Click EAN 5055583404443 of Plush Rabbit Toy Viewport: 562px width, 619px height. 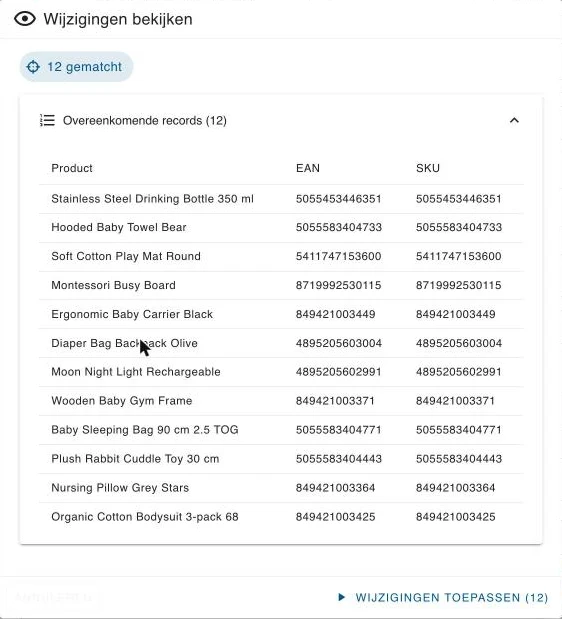(339, 459)
